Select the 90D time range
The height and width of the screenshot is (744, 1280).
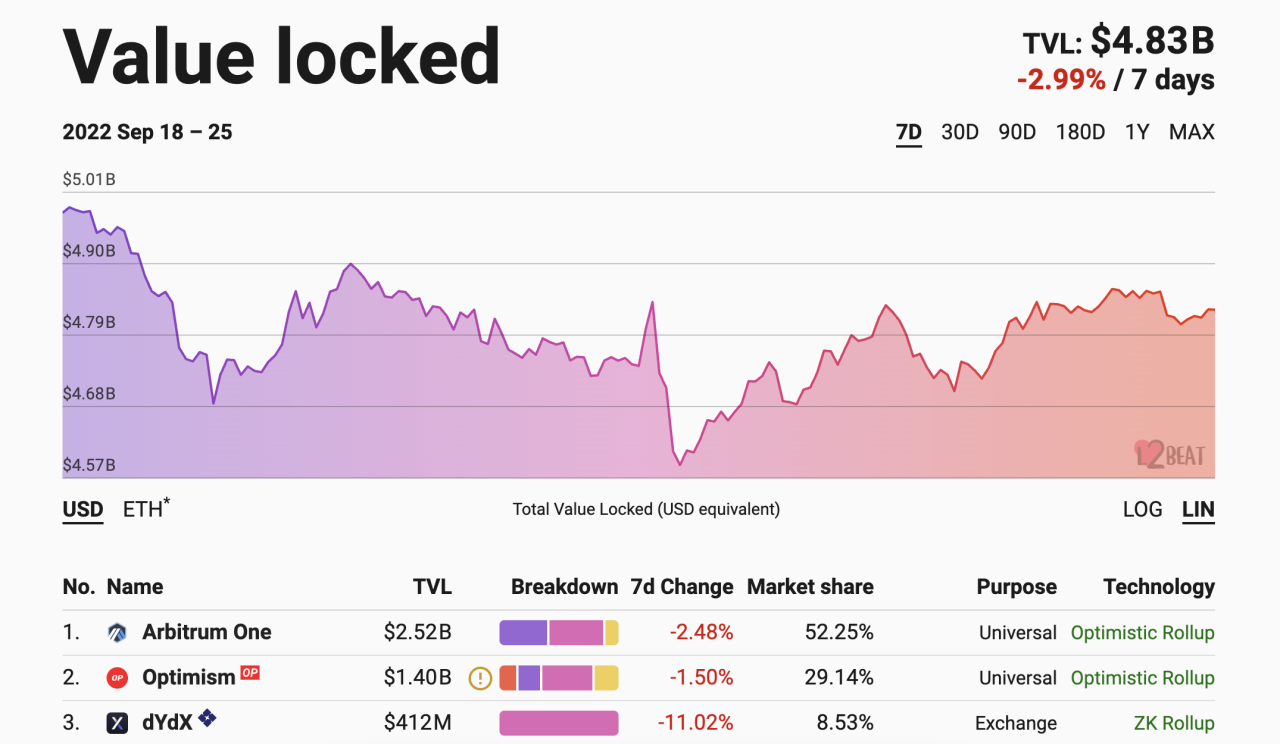(x=1017, y=132)
